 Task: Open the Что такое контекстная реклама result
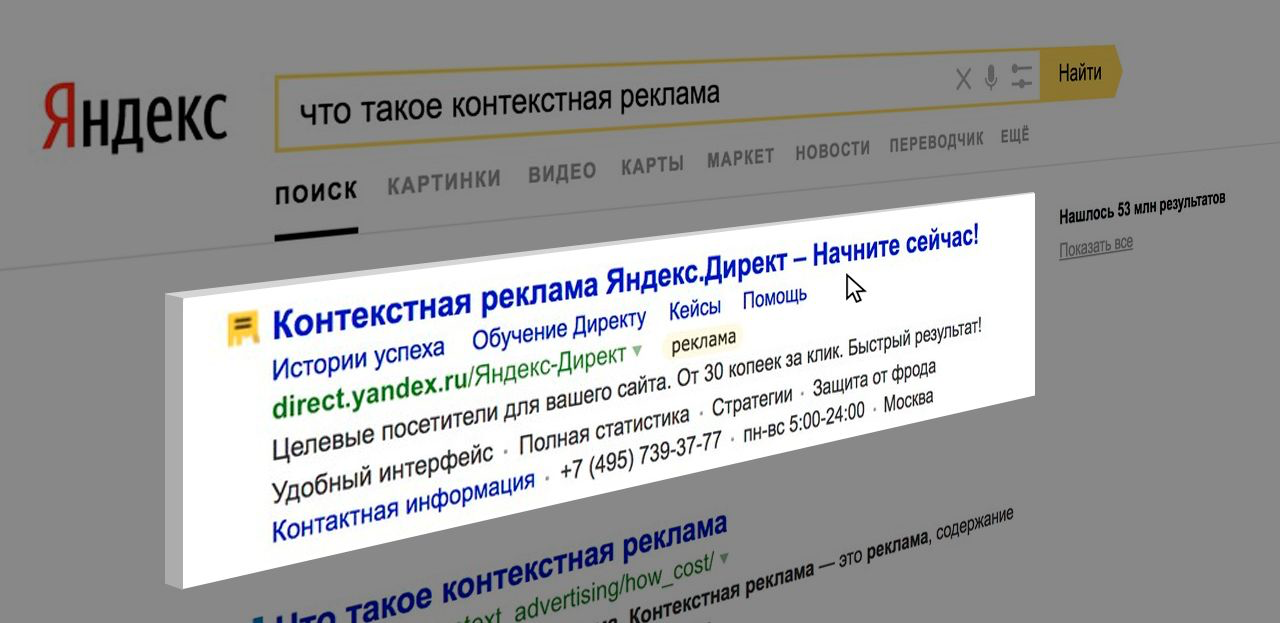pos(499,571)
